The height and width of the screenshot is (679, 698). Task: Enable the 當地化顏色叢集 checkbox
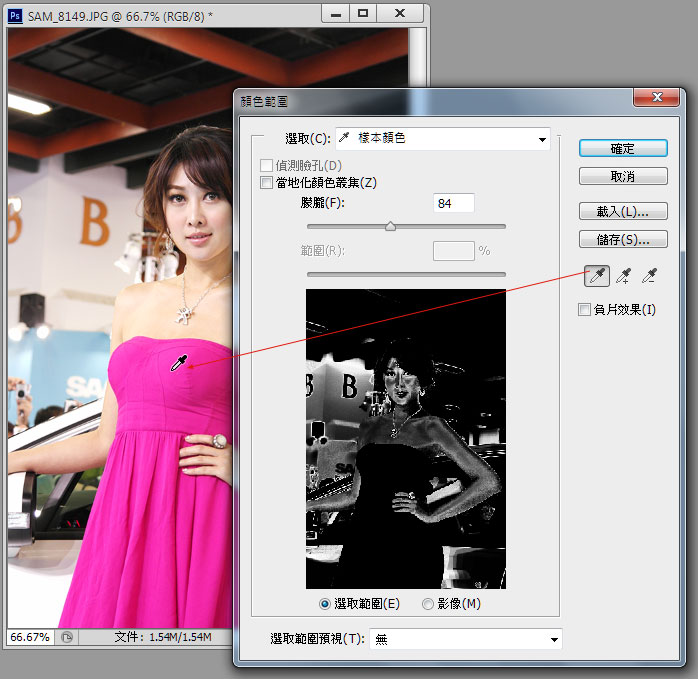266,183
